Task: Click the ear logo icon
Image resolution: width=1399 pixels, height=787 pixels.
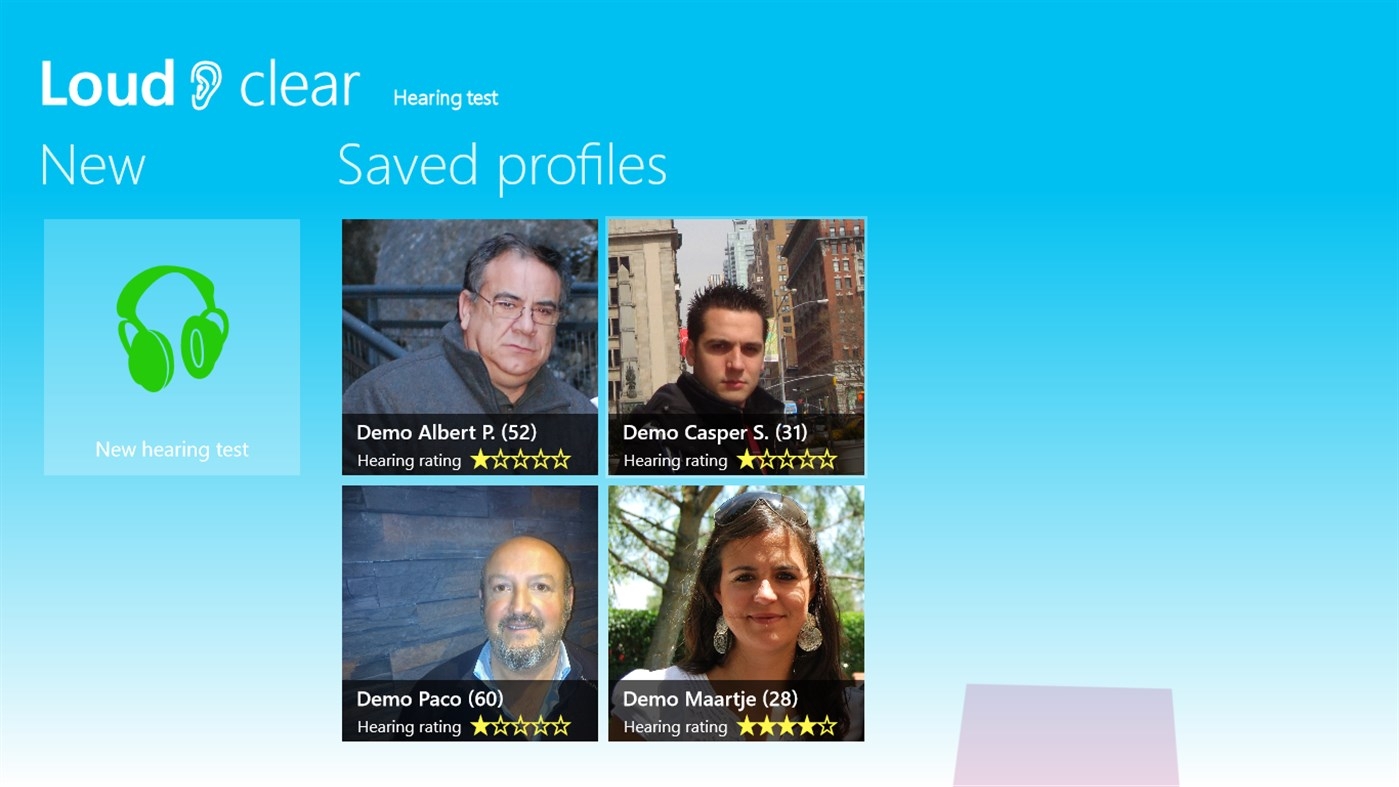Action: tap(206, 85)
